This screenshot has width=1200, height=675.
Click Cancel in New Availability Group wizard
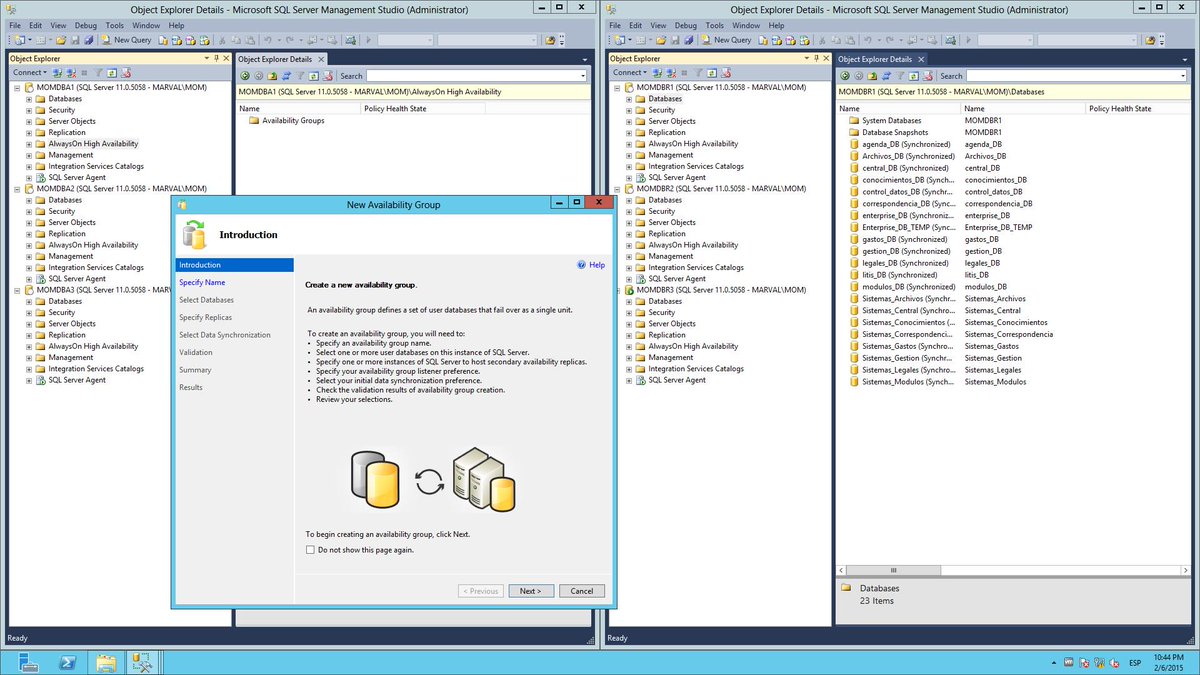[582, 591]
